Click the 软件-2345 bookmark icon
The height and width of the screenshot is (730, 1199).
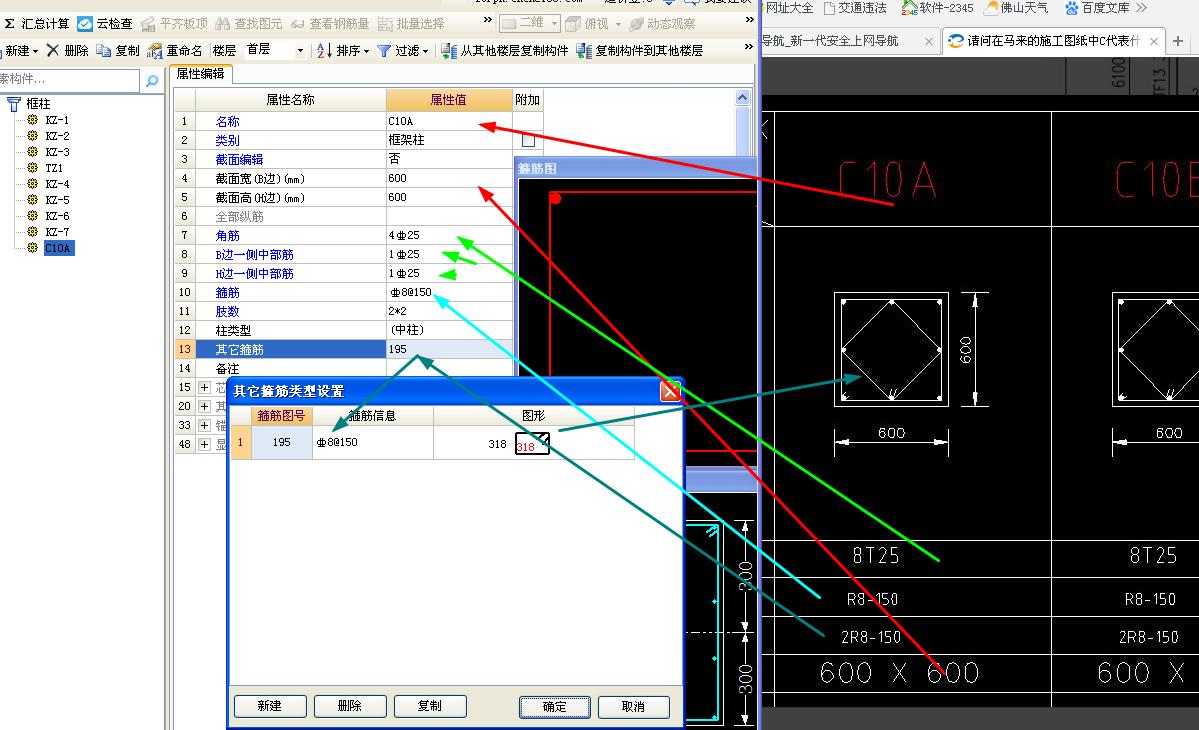tap(909, 8)
